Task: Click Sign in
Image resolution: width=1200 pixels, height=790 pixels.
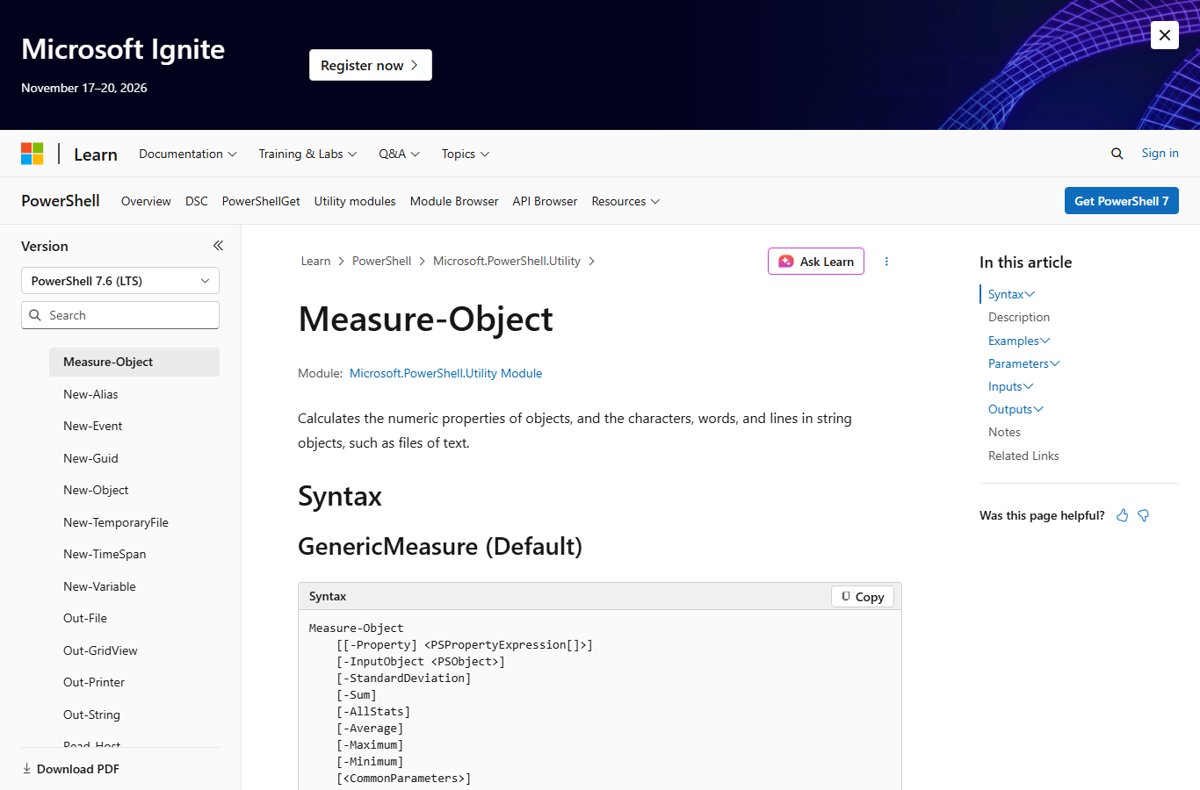Action: (1160, 153)
